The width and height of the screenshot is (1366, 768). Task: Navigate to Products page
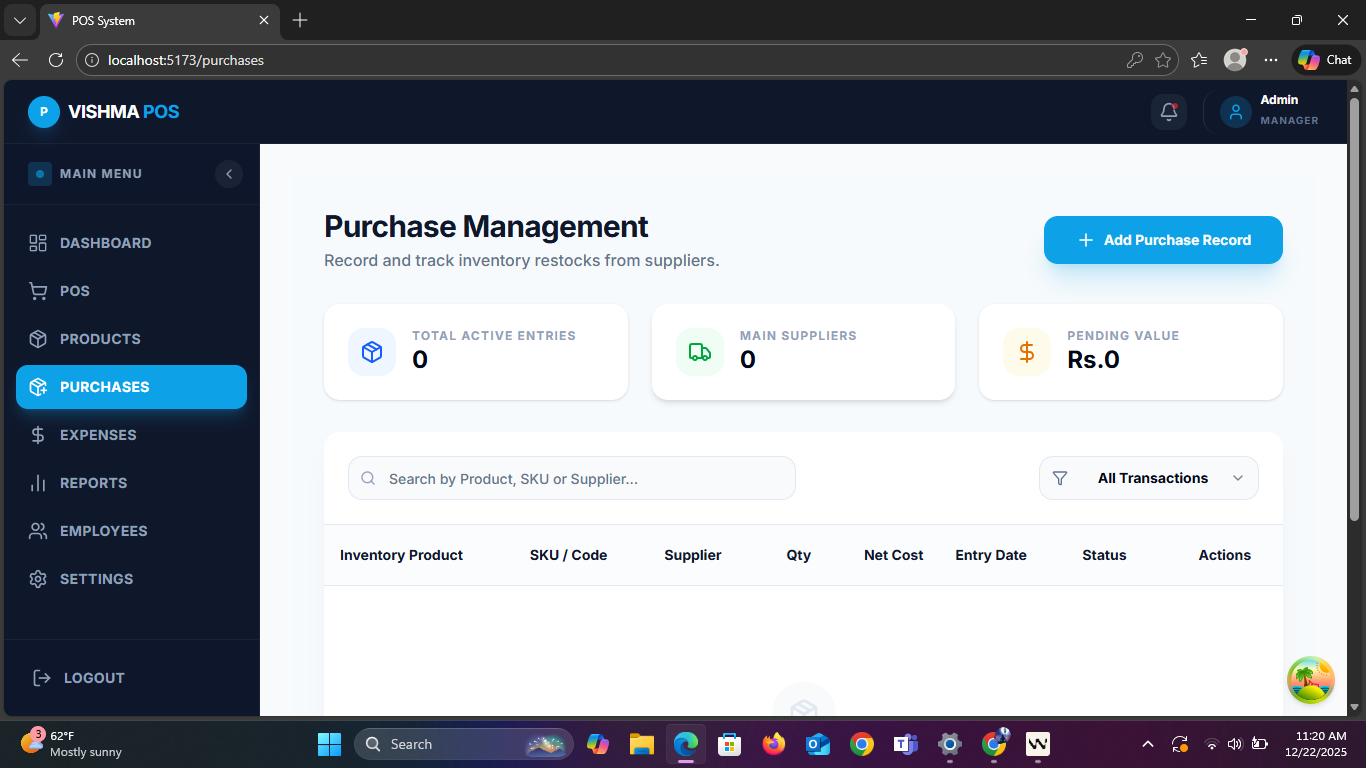point(131,339)
